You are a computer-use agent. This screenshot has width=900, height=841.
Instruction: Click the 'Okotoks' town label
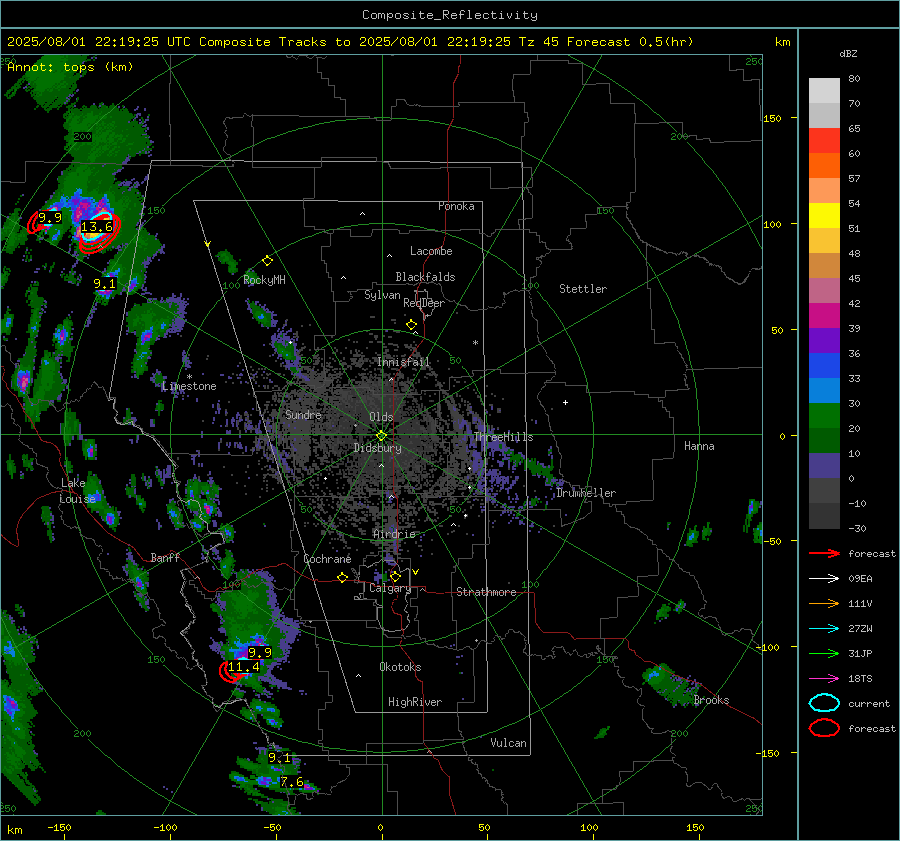coord(400,667)
